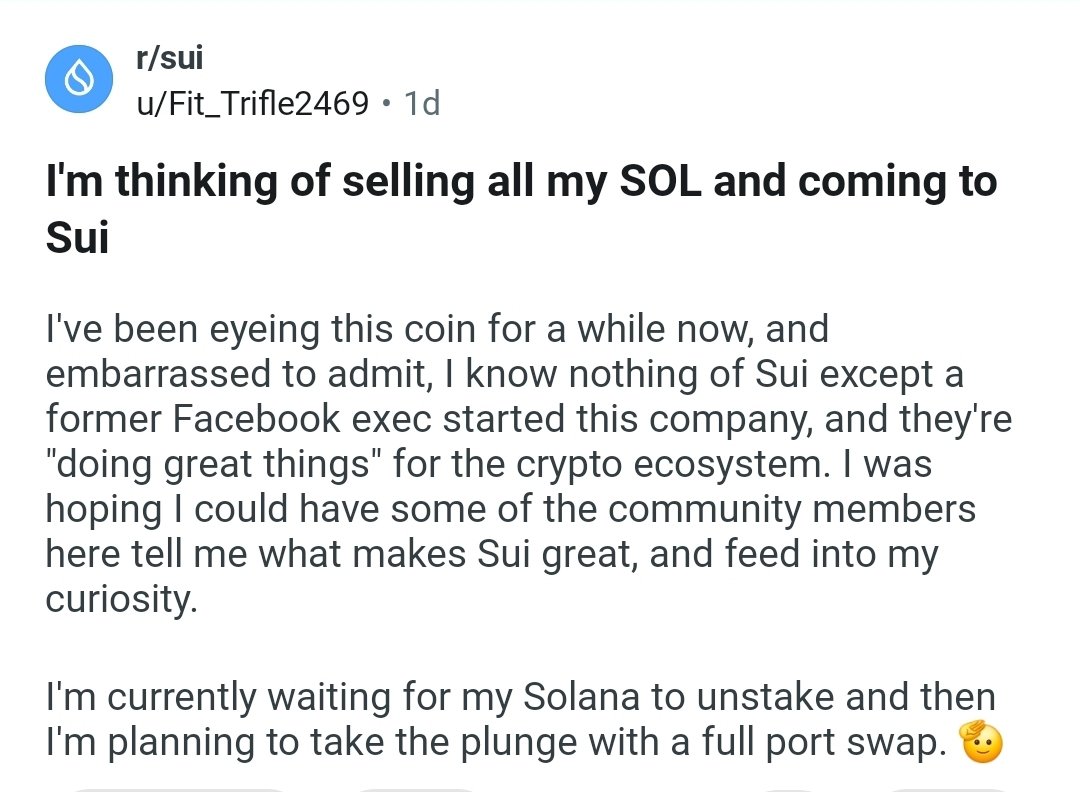Open the r/sui community avatar icon

click(x=79, y=79)
